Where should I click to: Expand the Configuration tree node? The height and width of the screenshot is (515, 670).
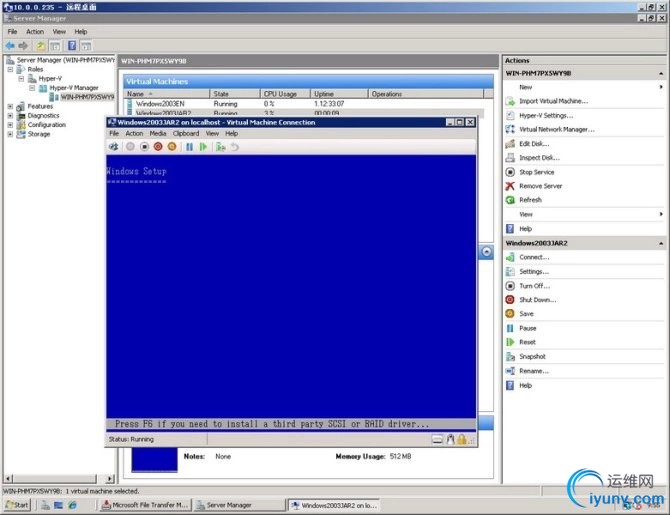[10, 125]
